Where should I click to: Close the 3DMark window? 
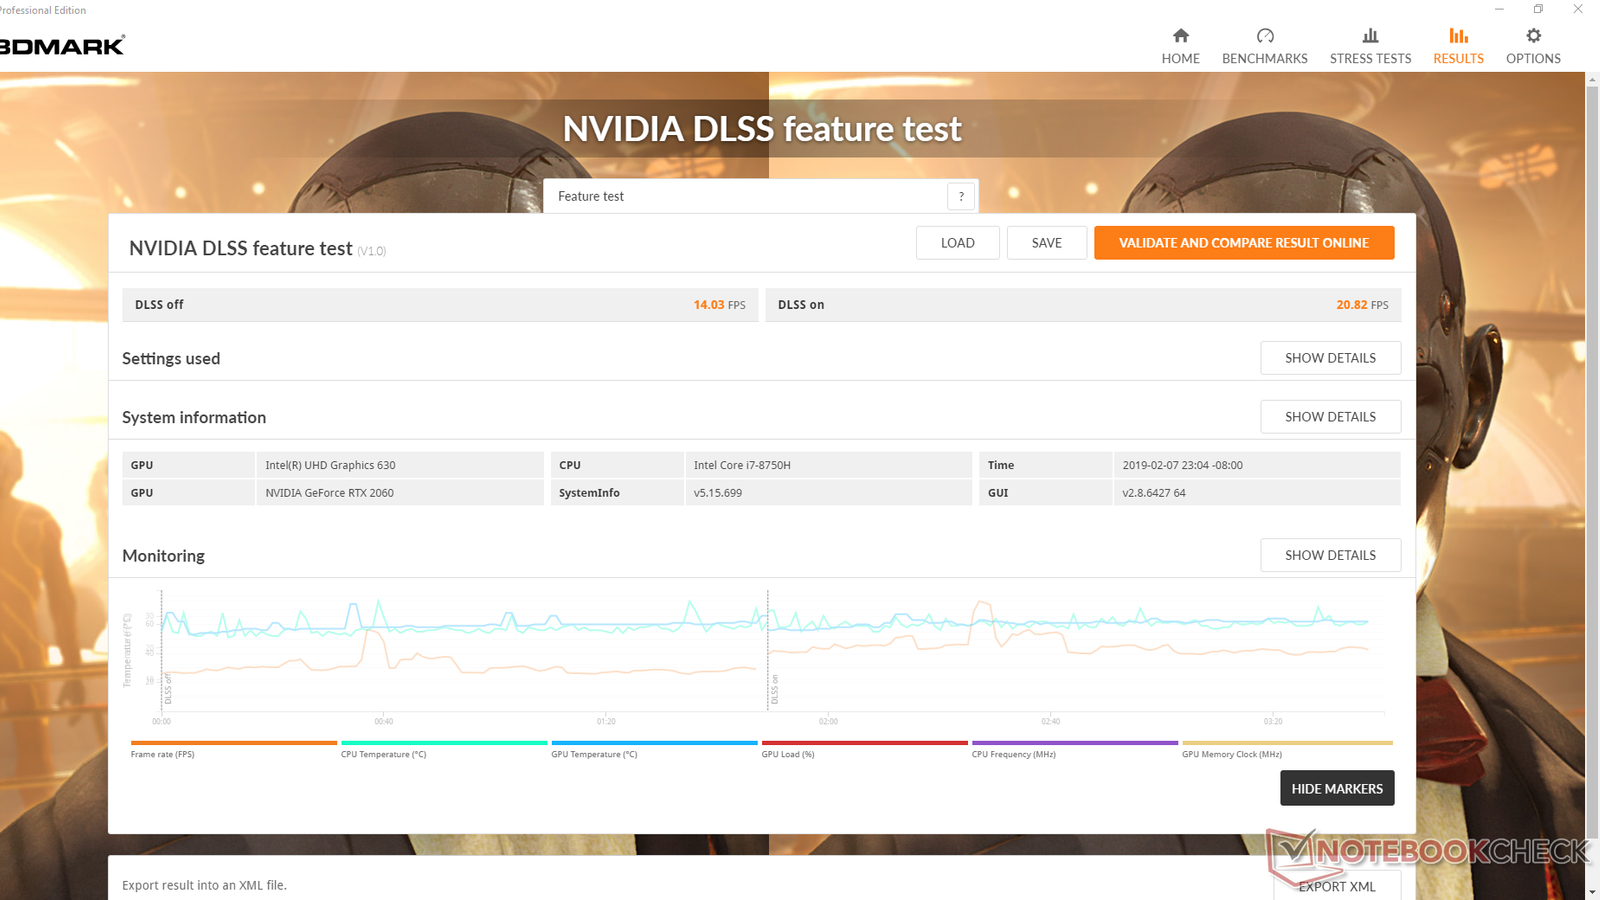(x=1578, y=9)
